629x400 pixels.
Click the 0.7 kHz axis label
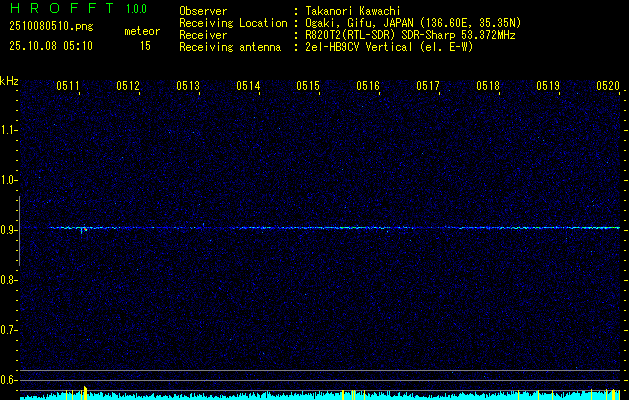pos(7,330)
